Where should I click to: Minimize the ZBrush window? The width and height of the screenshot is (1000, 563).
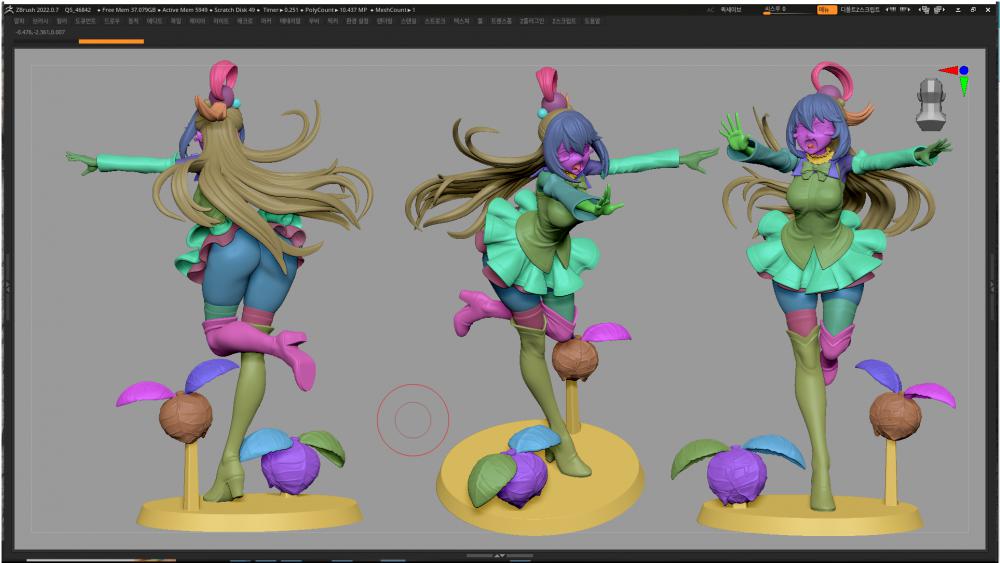coord(958,10)
